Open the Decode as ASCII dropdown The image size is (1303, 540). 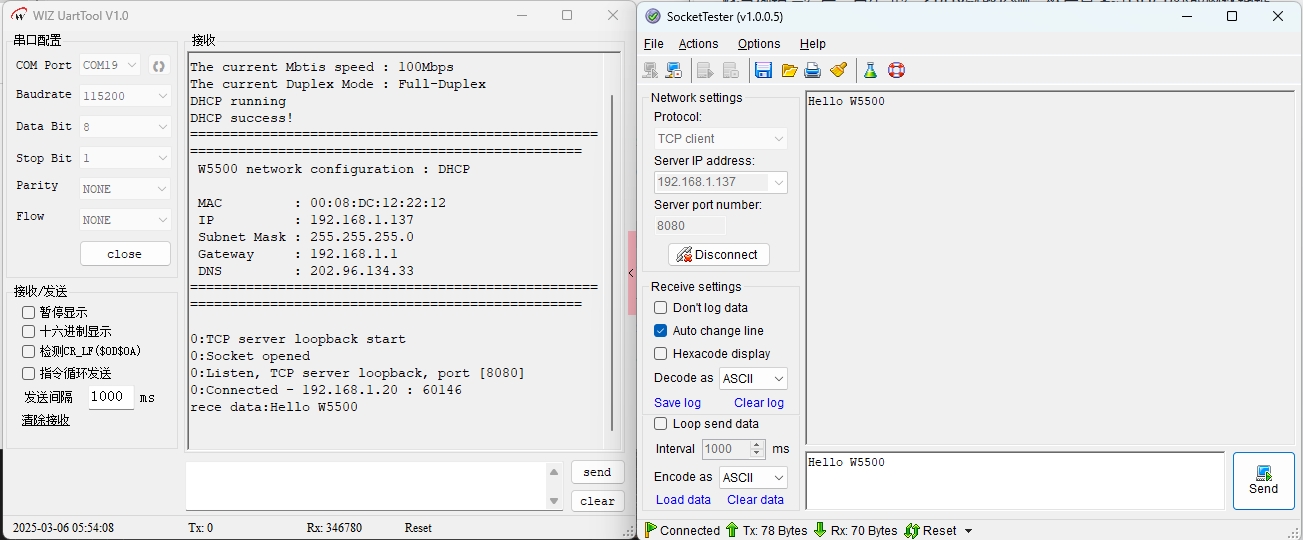coord(753,379)
